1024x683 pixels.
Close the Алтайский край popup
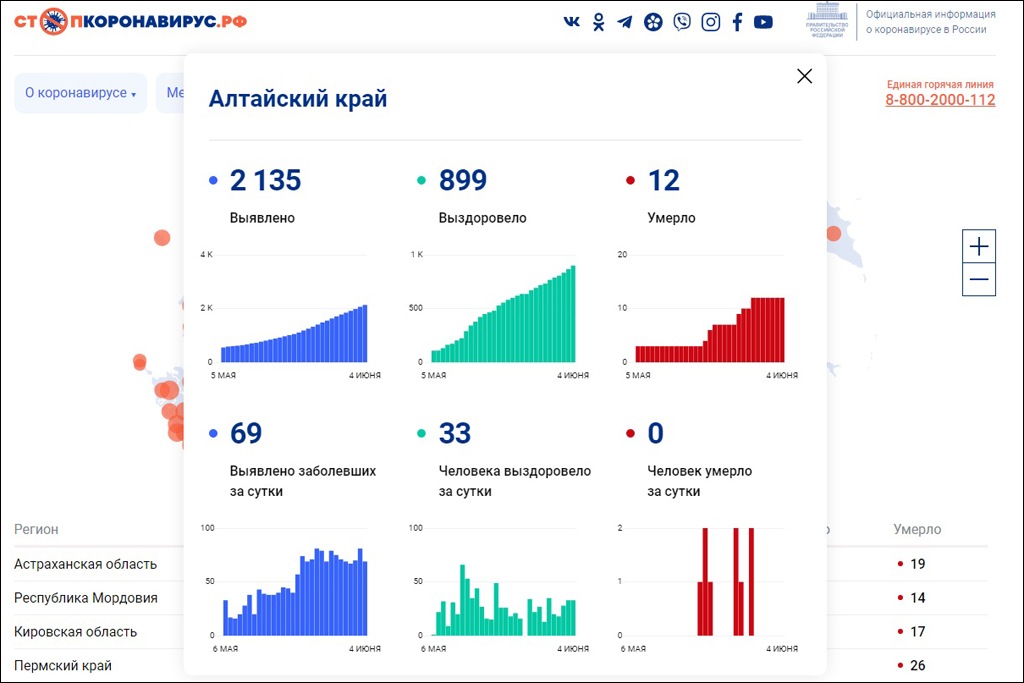(804, 76)
